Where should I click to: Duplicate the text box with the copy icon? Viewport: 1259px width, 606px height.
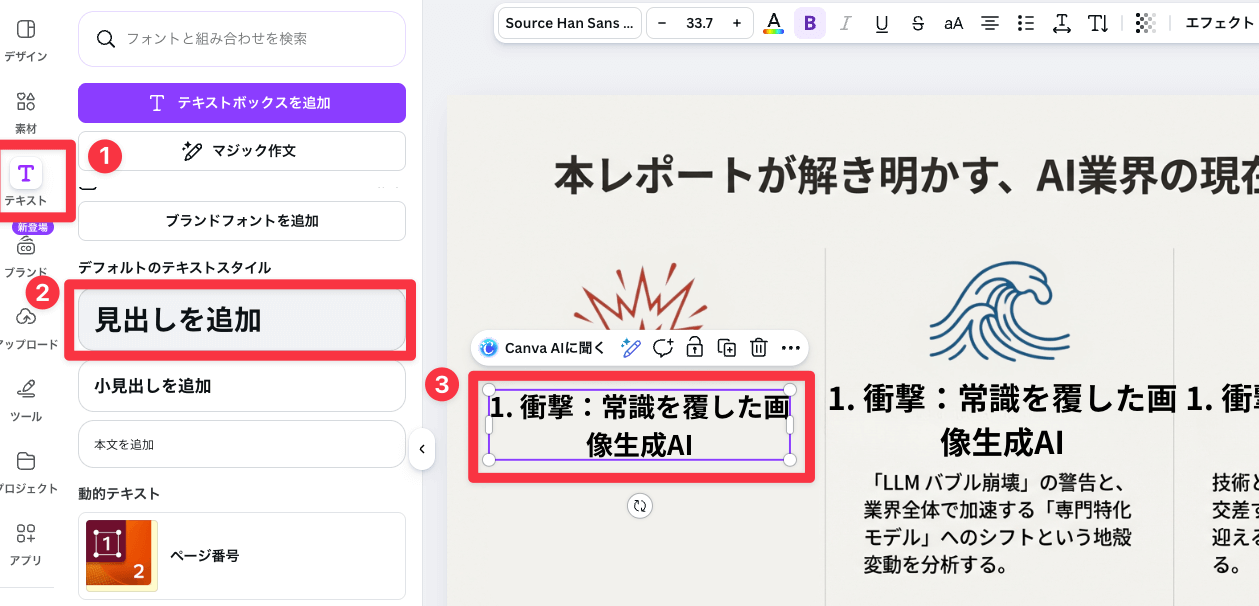[727, 347]
